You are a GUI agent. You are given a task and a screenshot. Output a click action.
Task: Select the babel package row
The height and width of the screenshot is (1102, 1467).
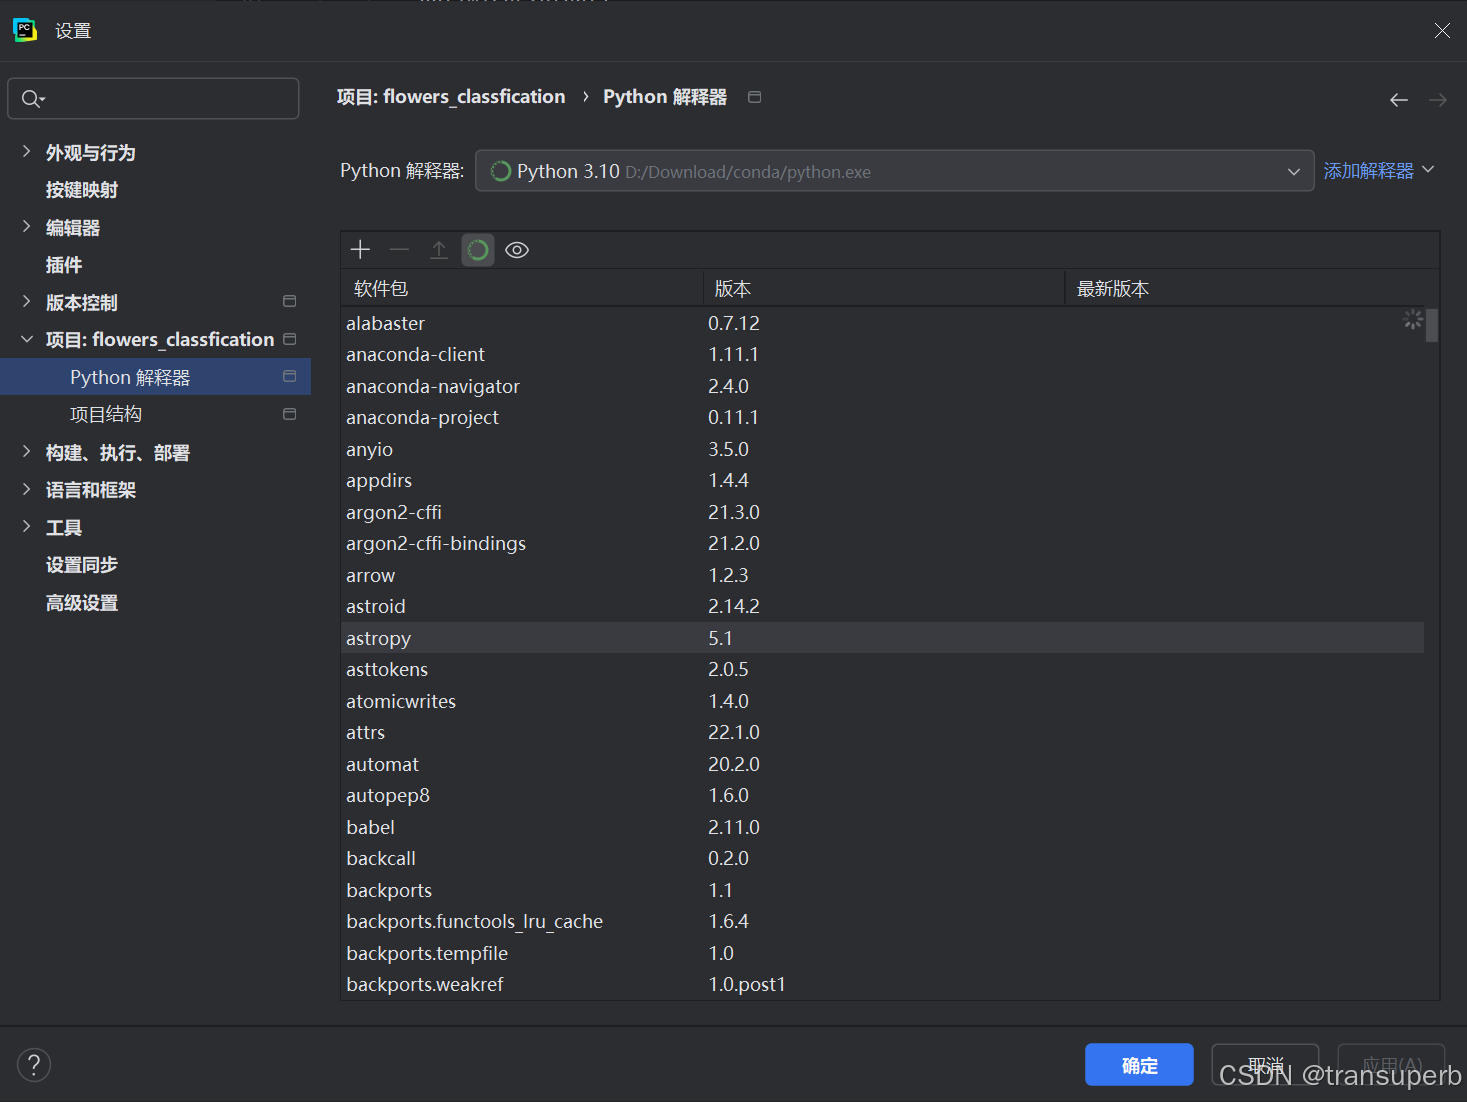point(882,827)
